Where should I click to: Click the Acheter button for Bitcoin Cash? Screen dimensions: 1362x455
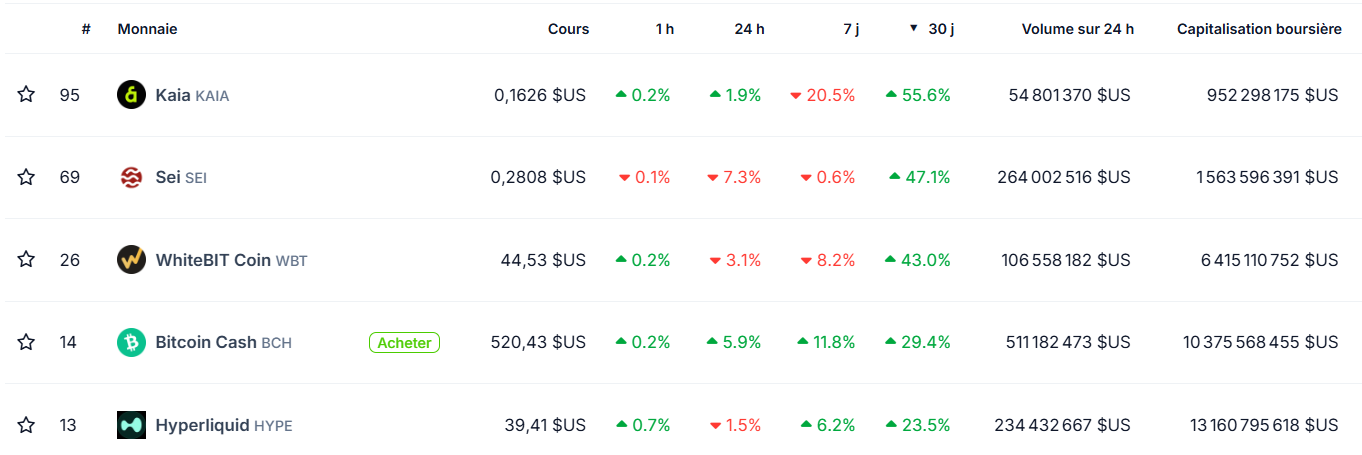404,343
